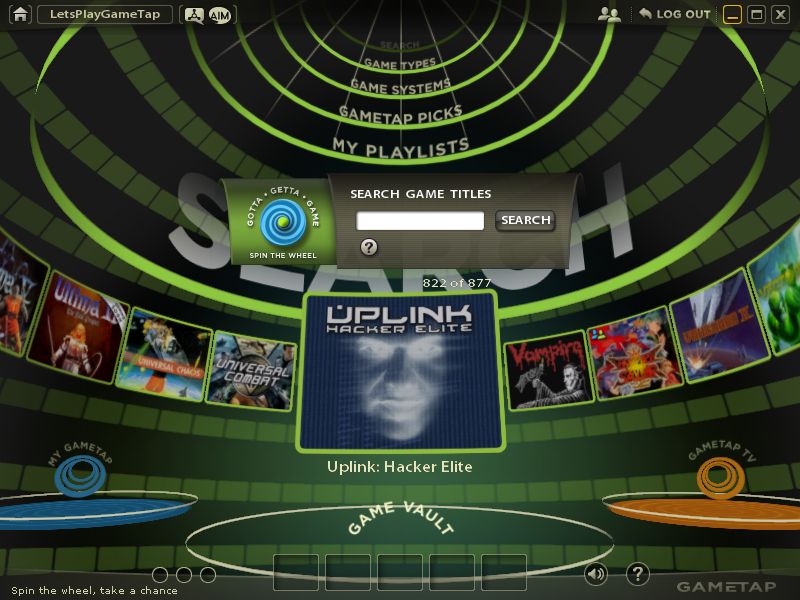The width and height of the screenshot is (800, 600).
Task: Open the My Playlists menu ring
Action: pos(401,148)
